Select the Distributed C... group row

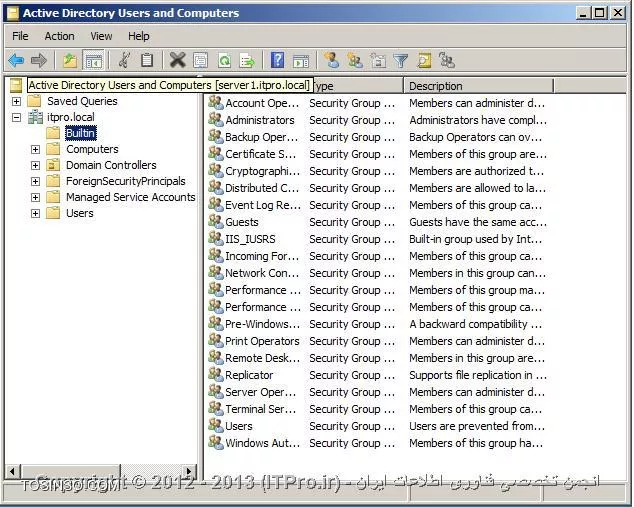(376, 188)
